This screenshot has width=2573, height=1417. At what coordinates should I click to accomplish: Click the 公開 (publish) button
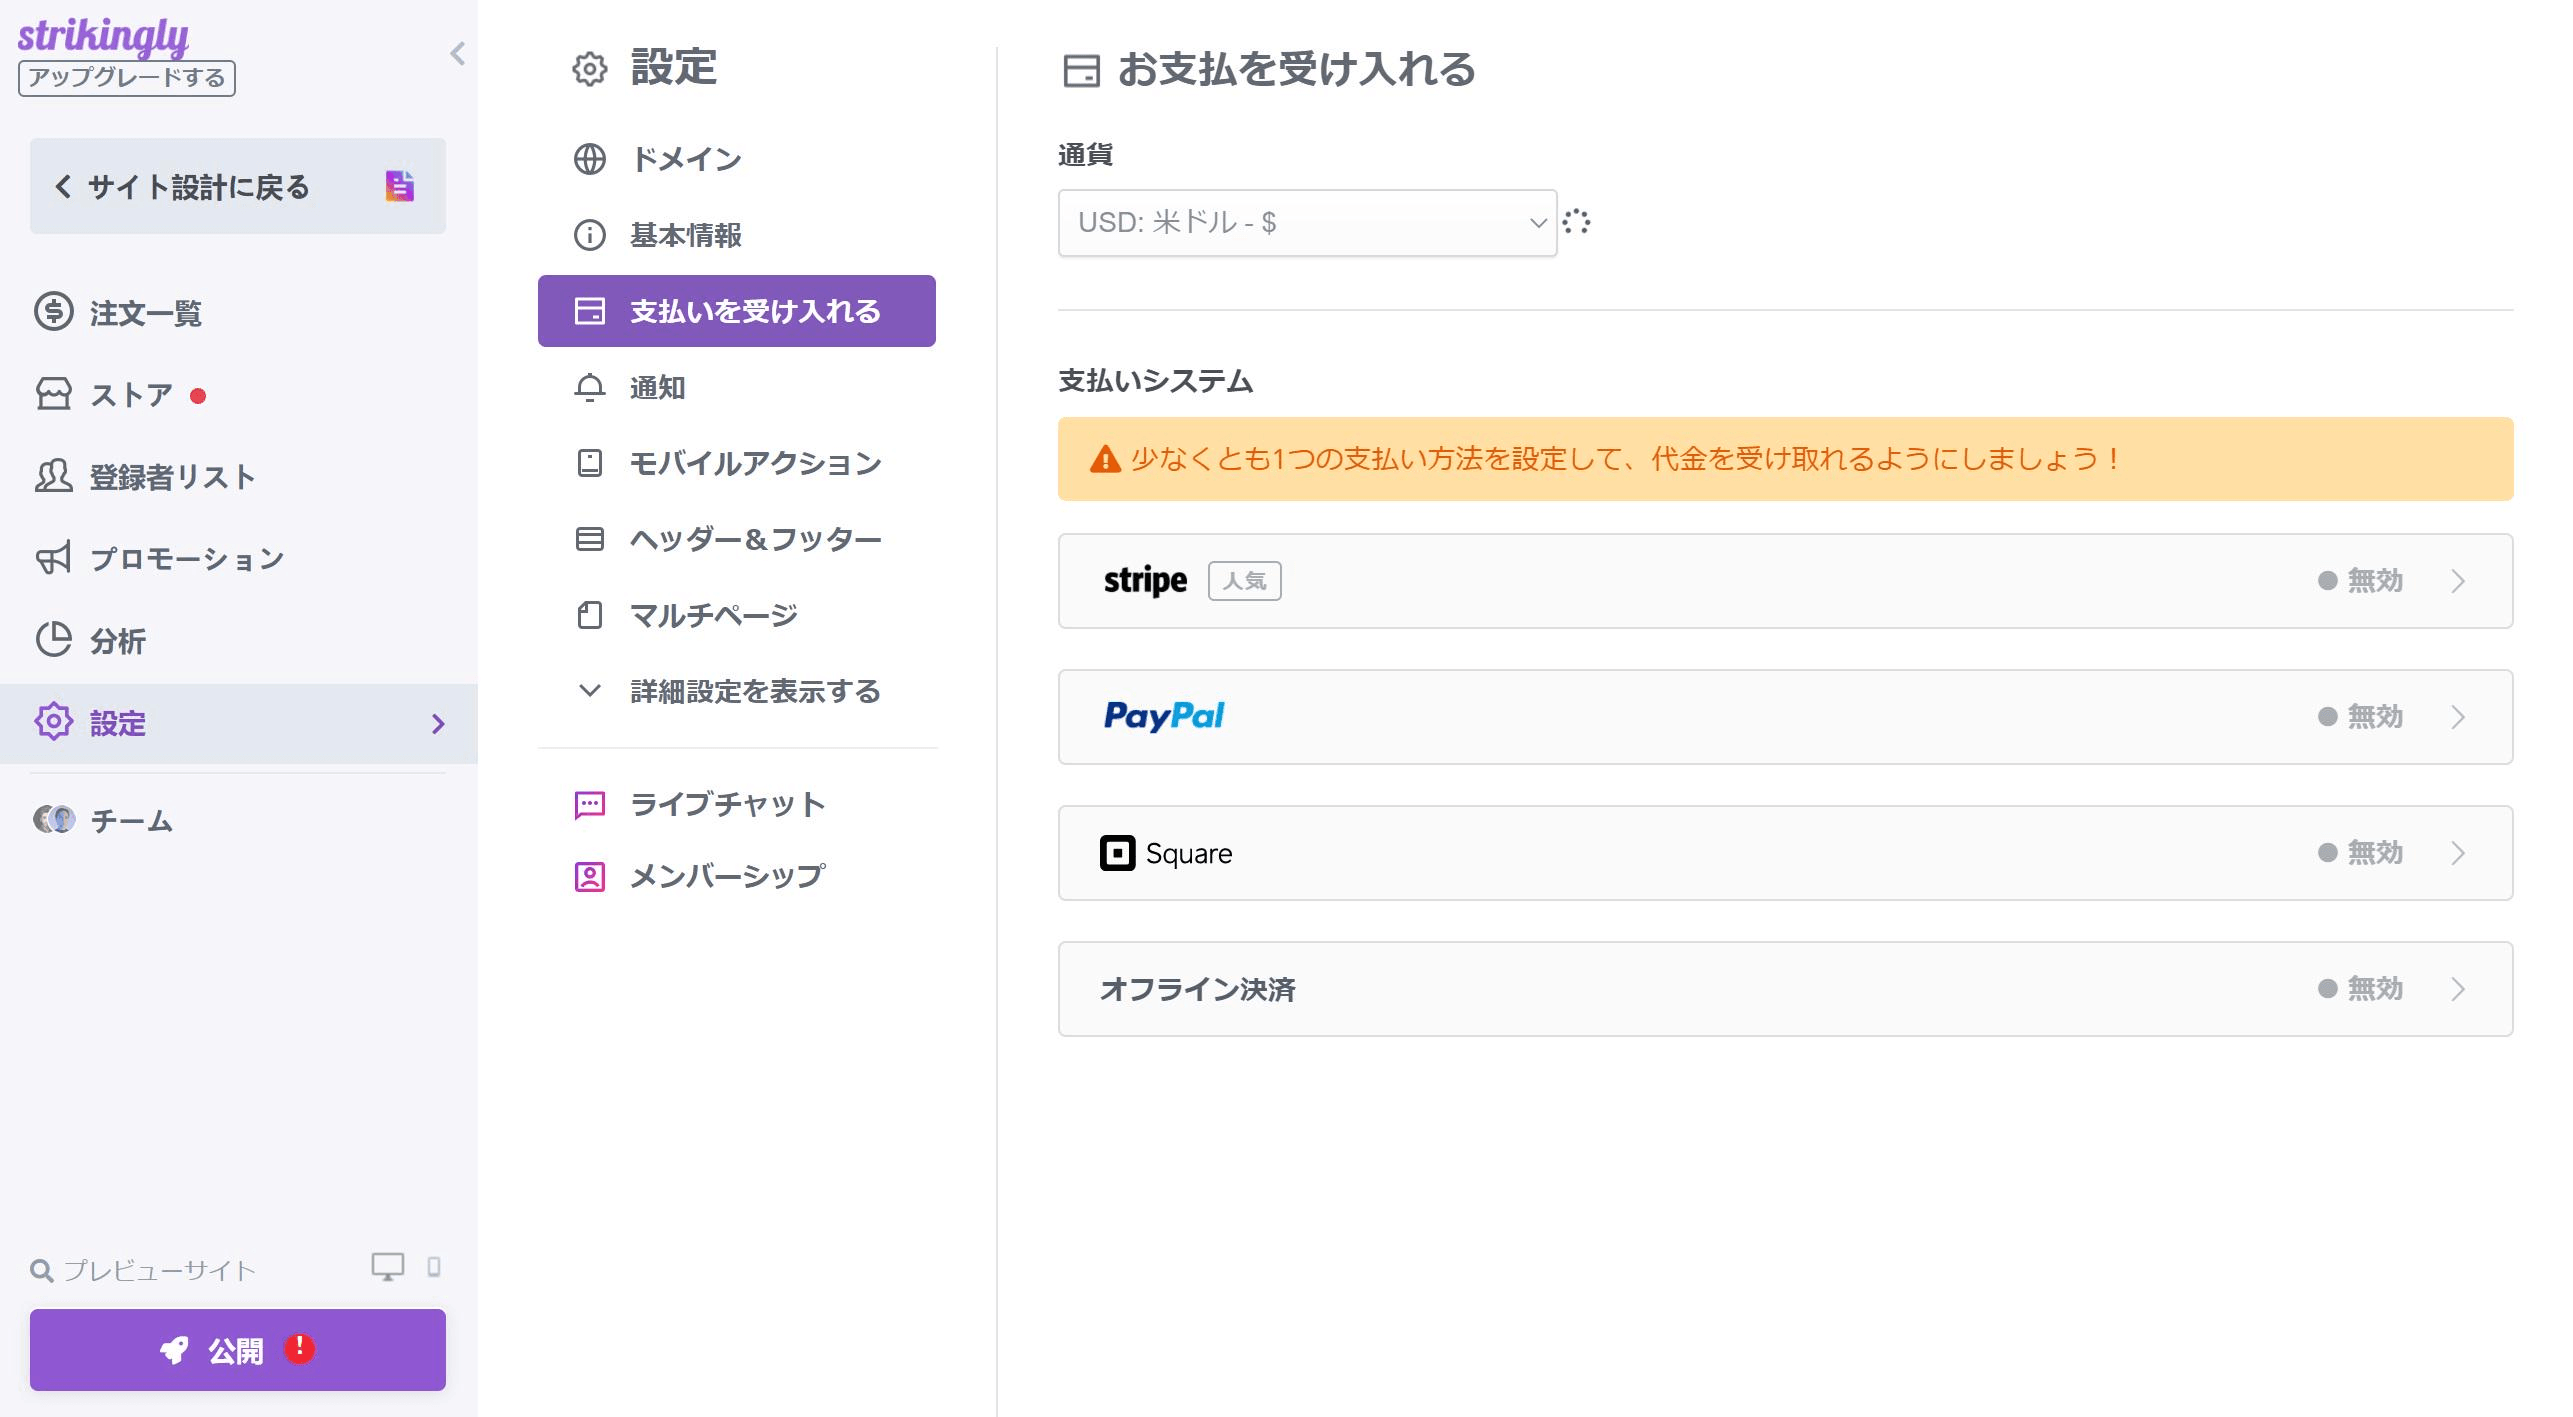click(236, 1349)
